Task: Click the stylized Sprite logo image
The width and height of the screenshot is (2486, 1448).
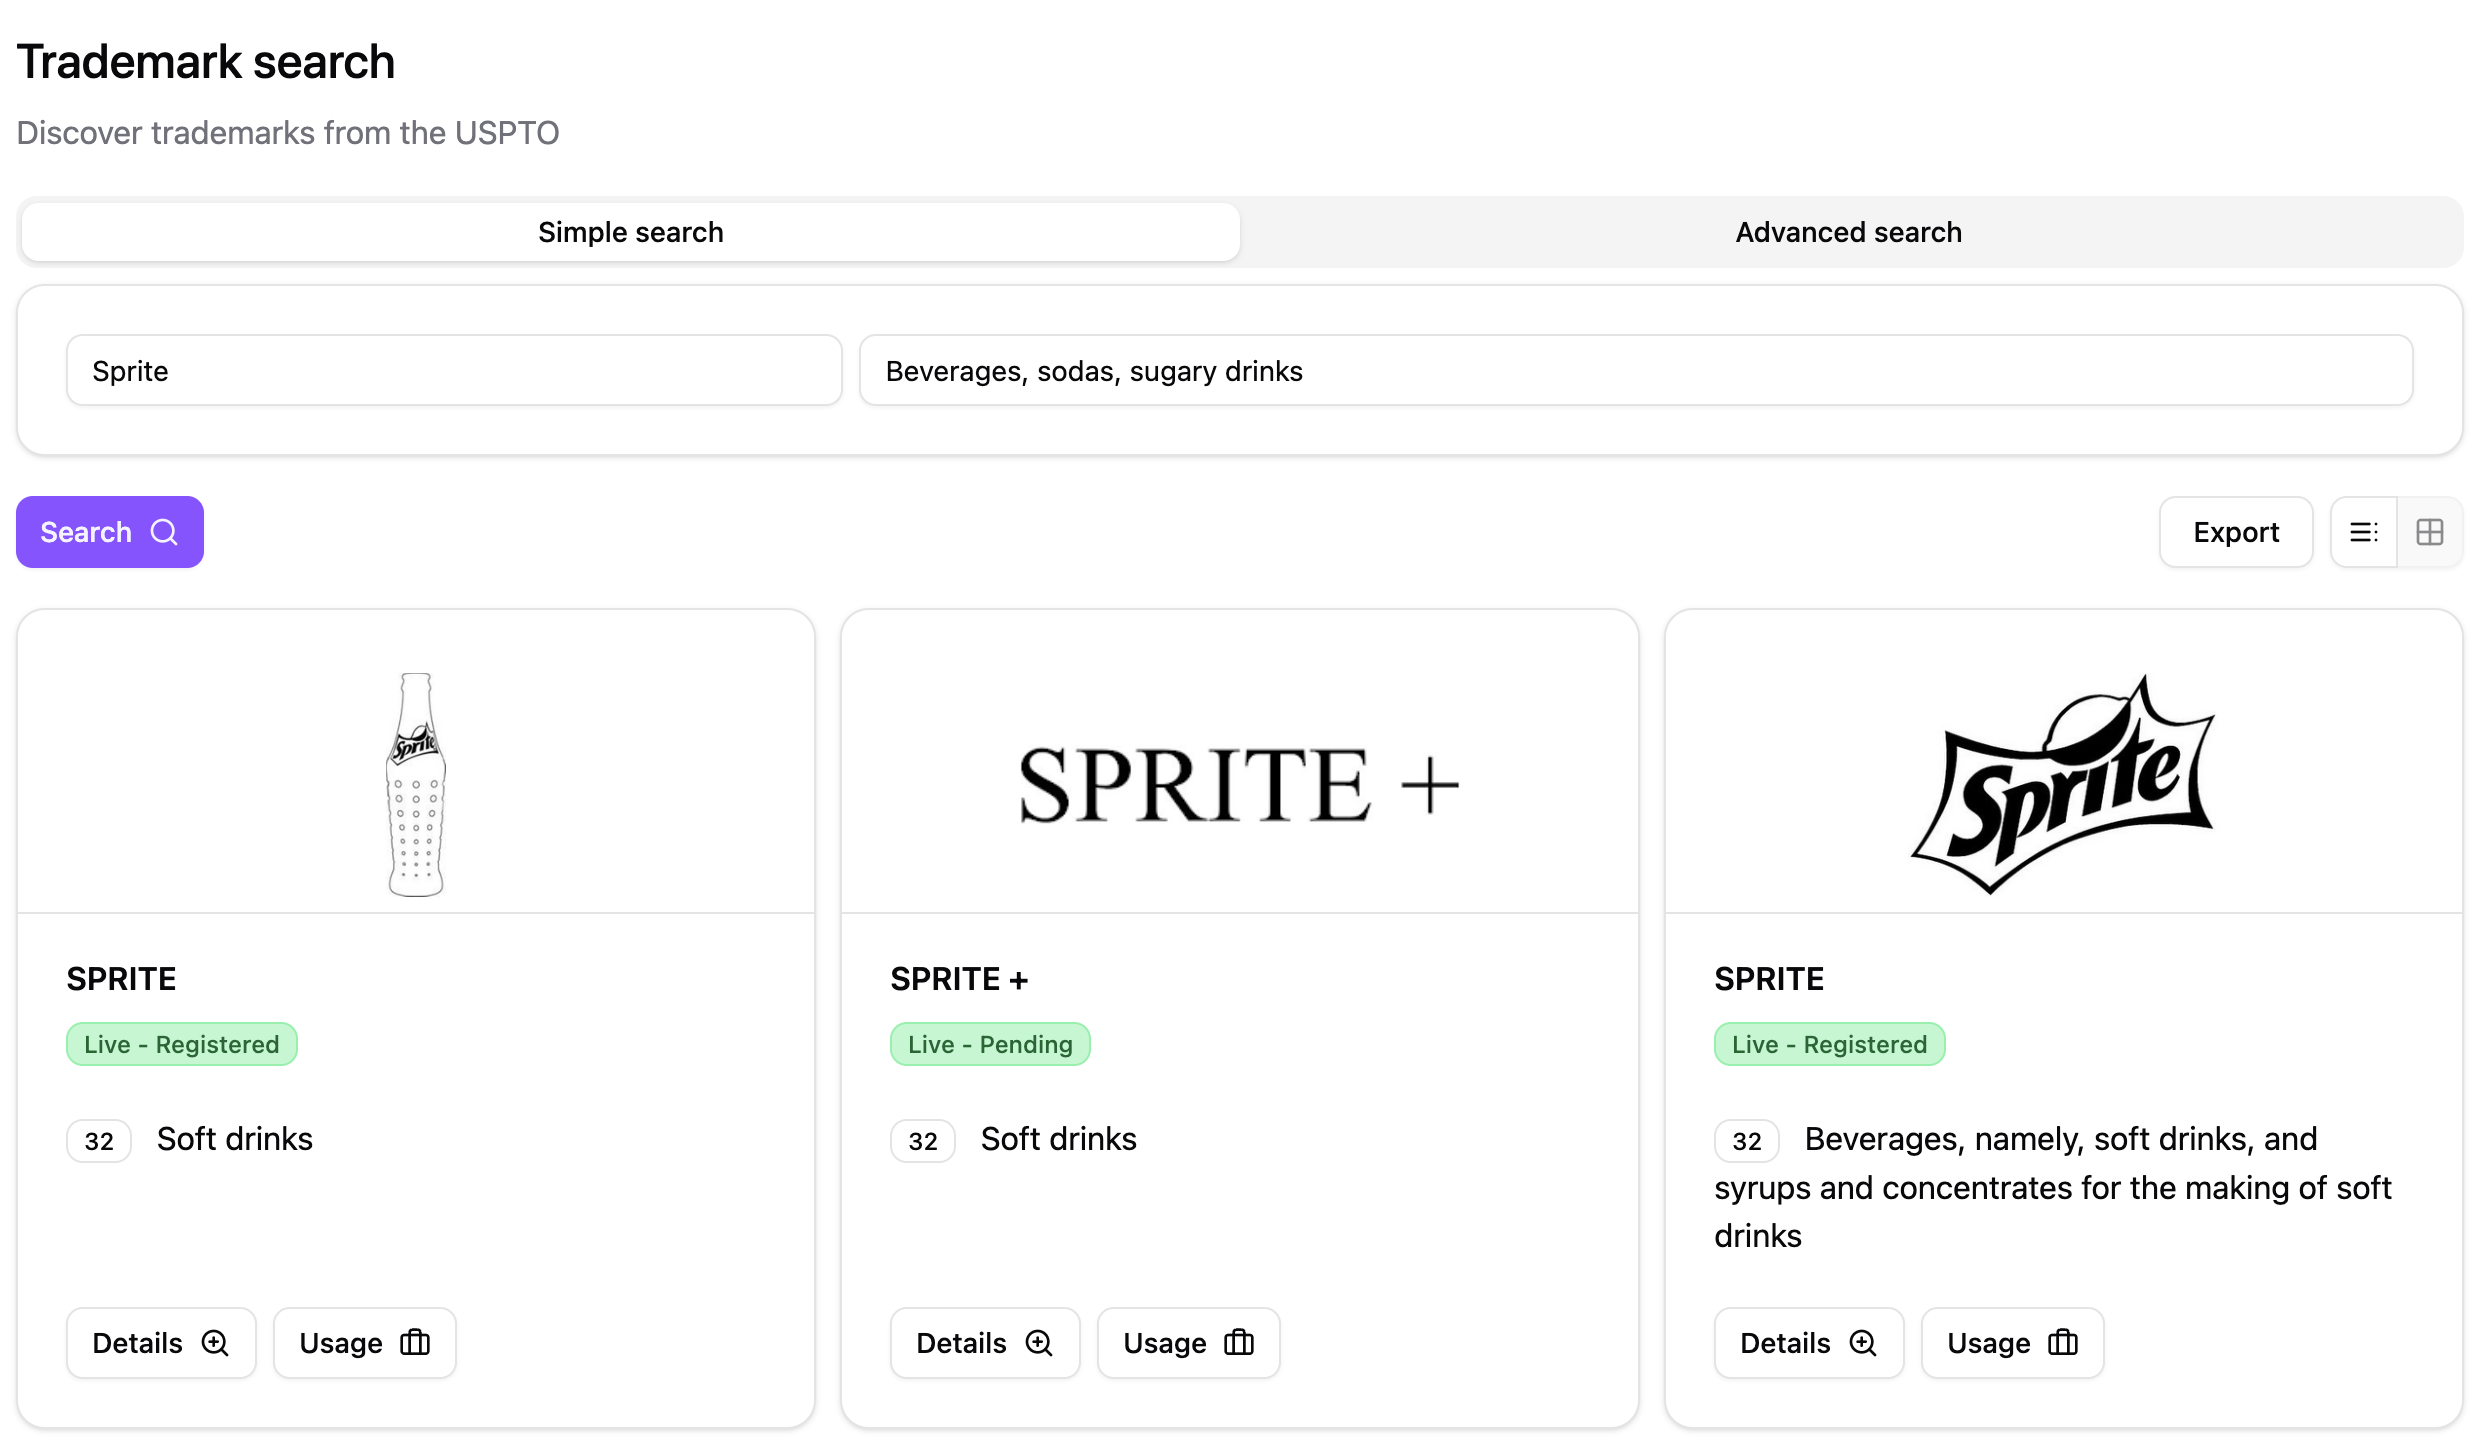Action: (x=2063, y=784)
